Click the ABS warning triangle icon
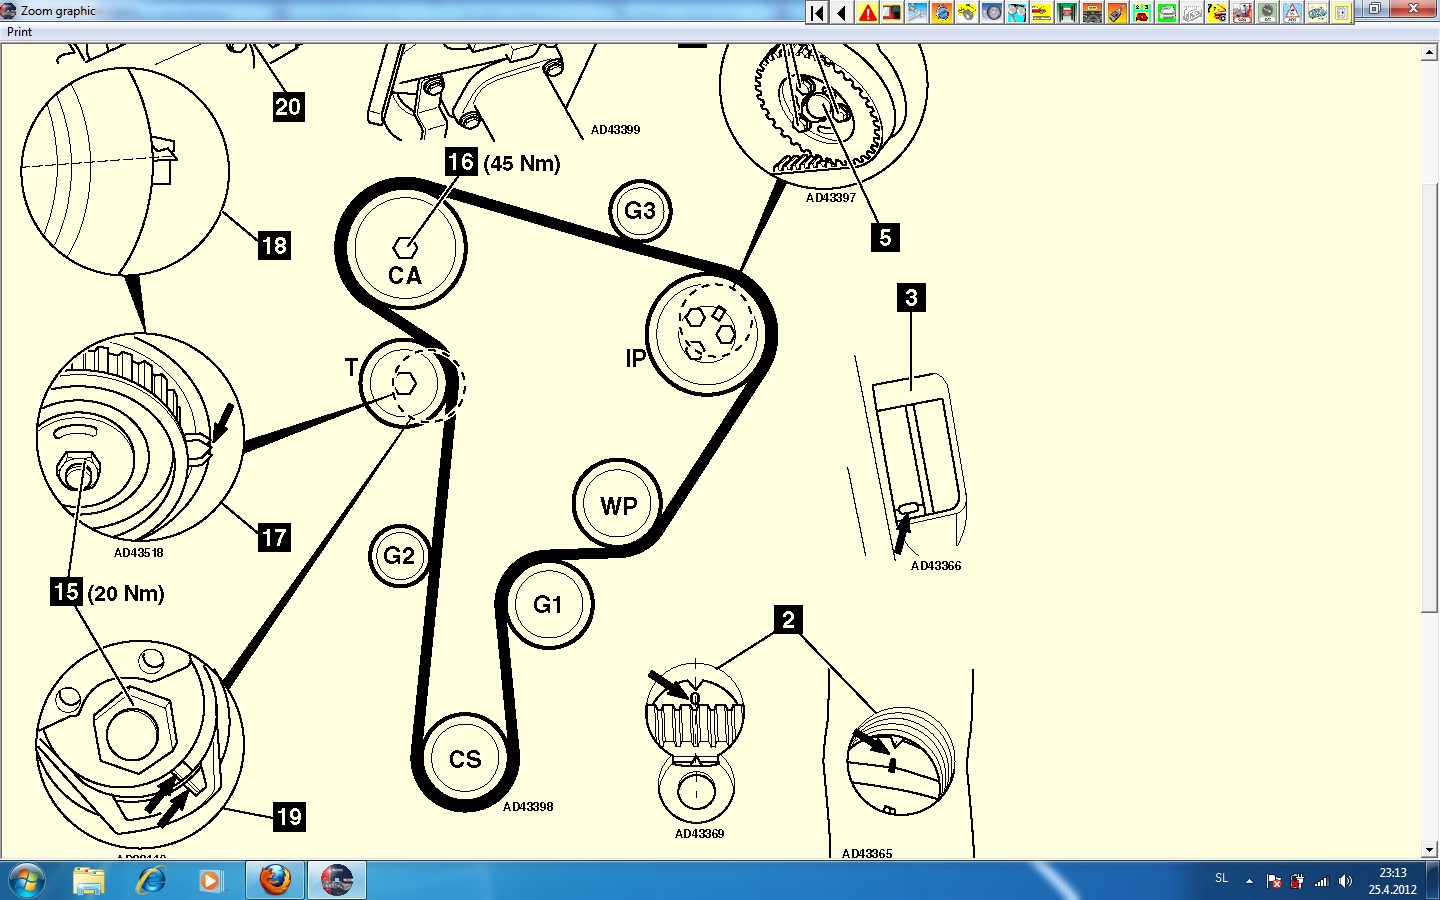This screenshot has height=900, width=1440. (1292, 13)
